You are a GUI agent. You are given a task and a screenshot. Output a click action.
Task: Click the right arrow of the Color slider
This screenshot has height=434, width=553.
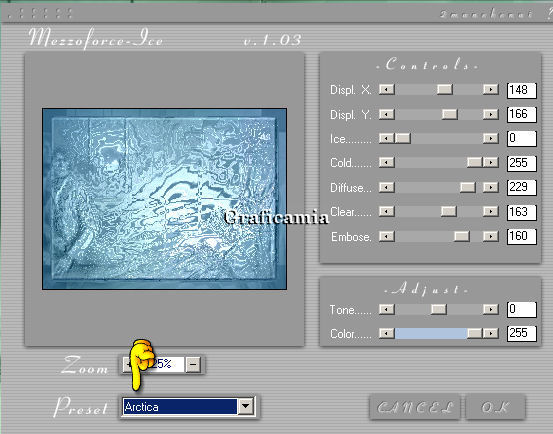[491, 333]
